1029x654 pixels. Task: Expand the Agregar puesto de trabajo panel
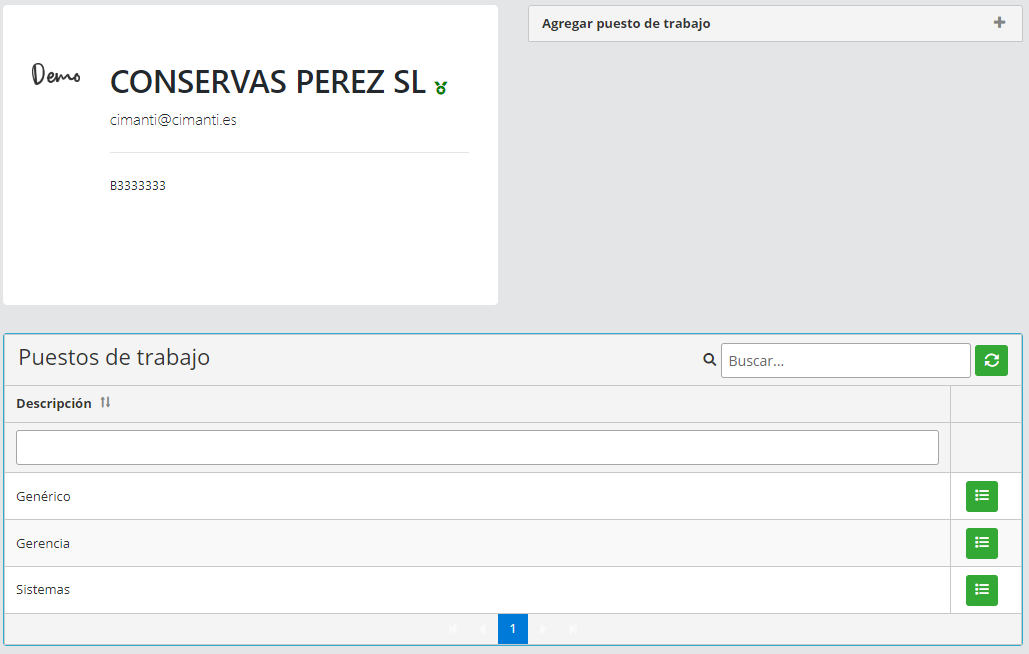click(626, 23)
